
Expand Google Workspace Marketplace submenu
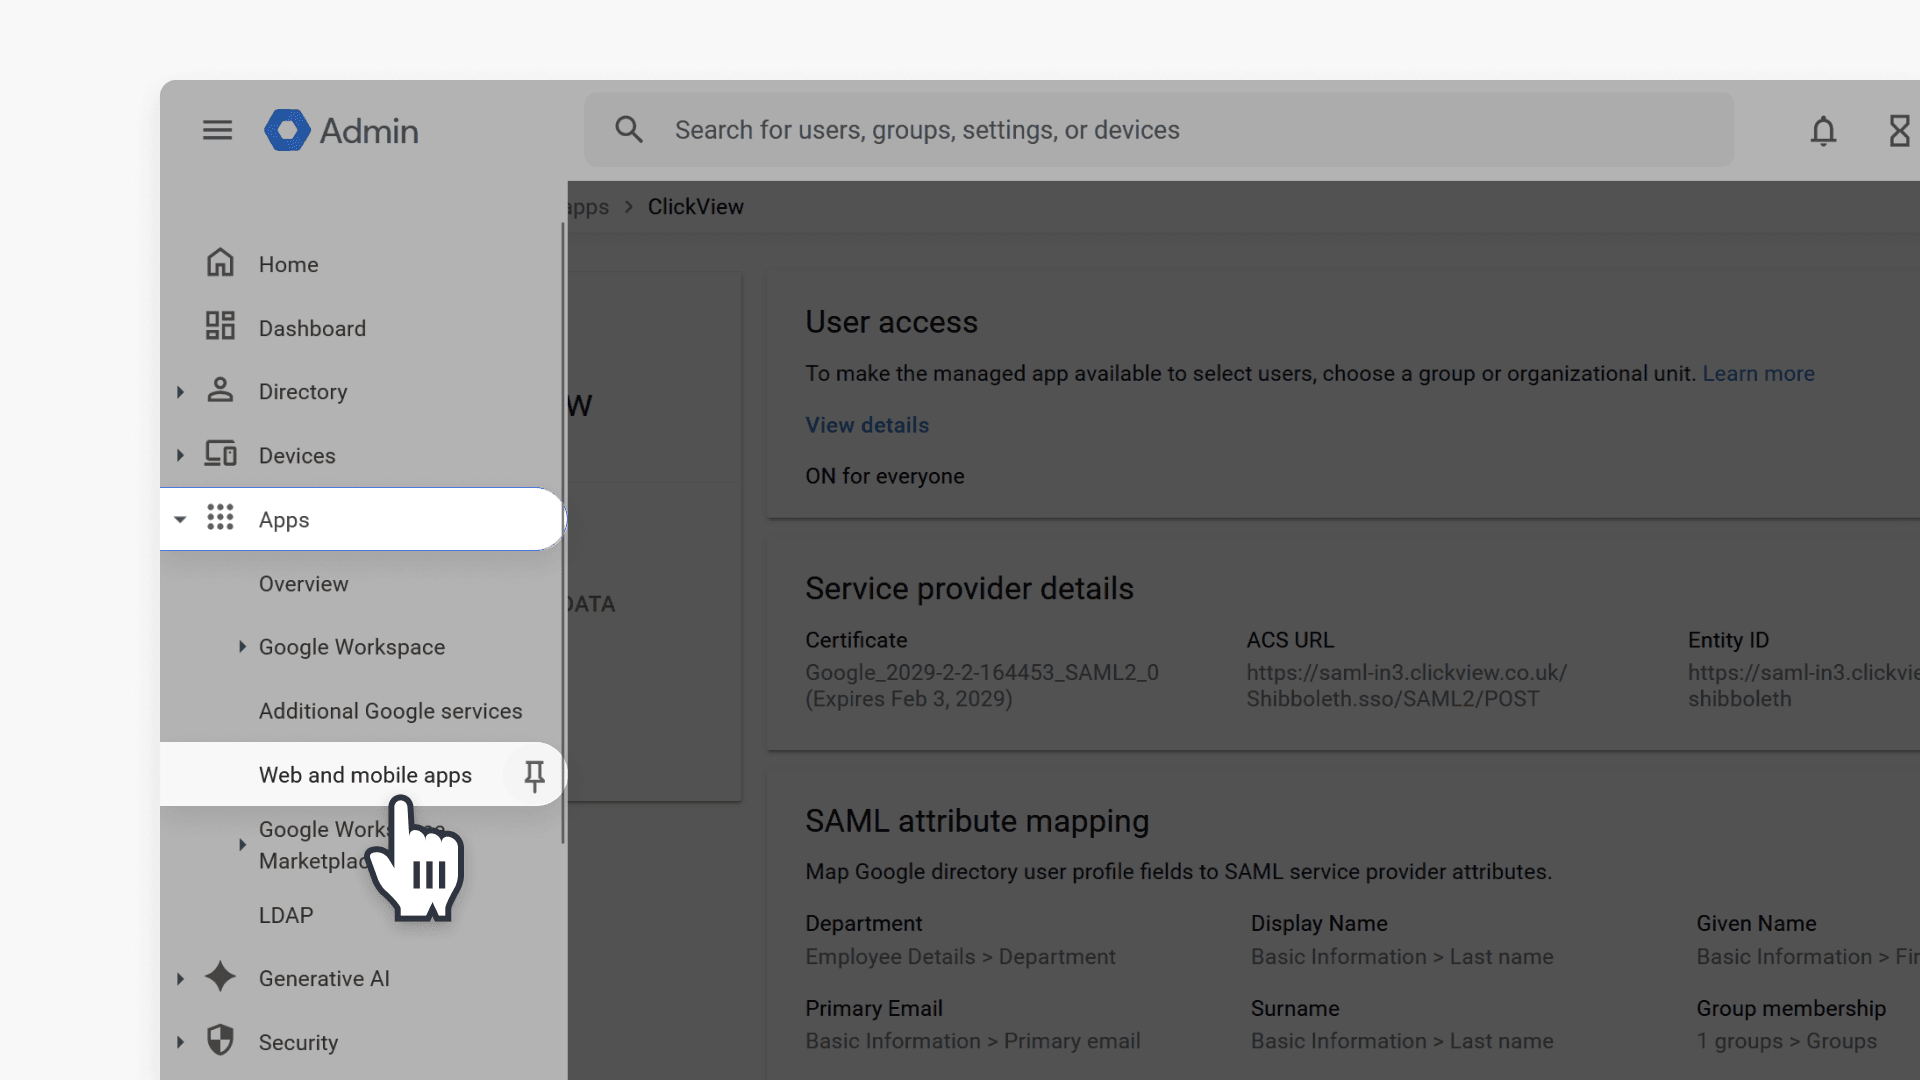pos(242,845)
